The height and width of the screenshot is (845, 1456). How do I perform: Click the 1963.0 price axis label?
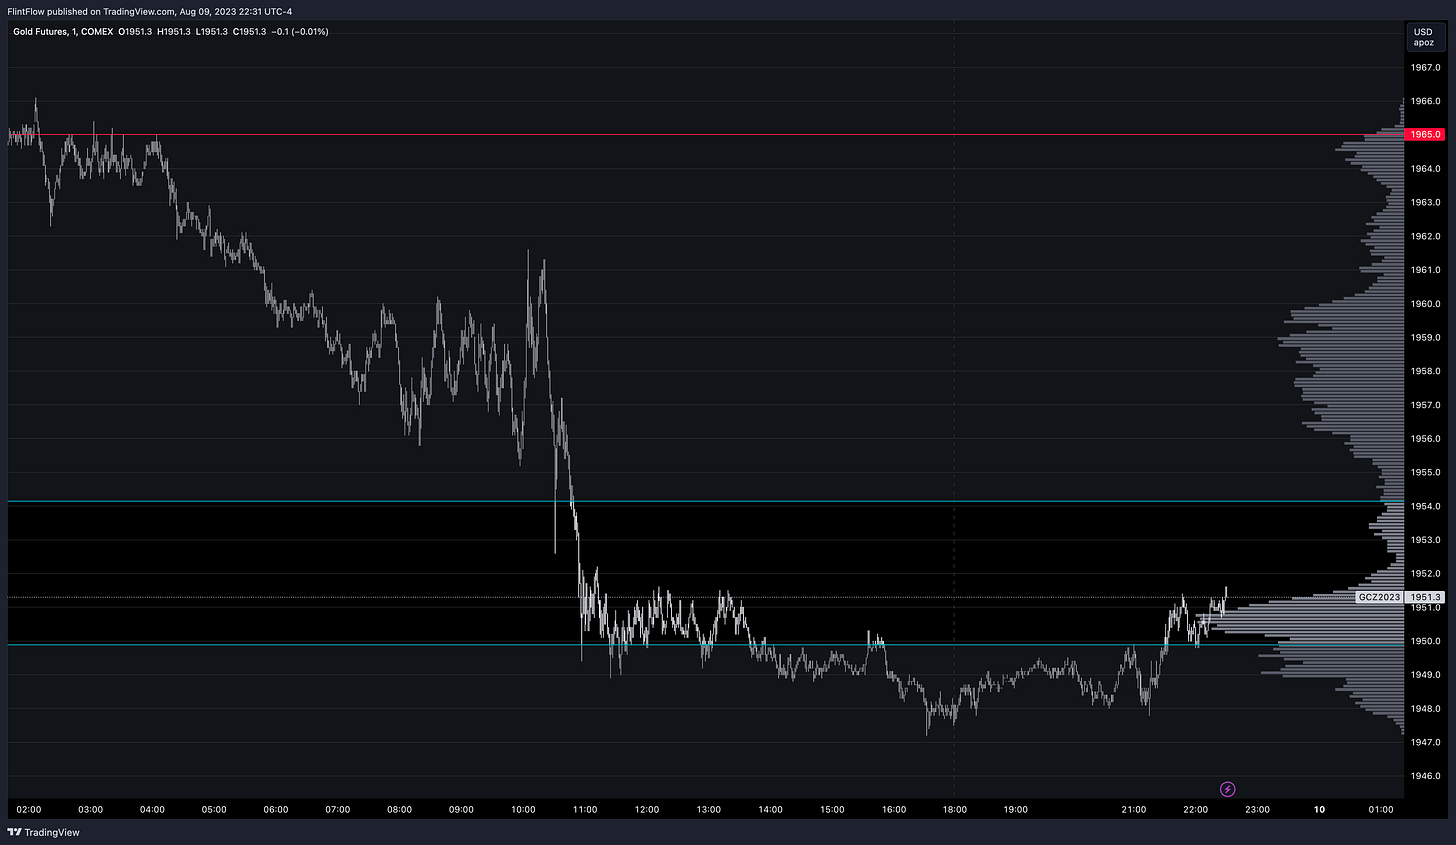tap(1425, 203)
